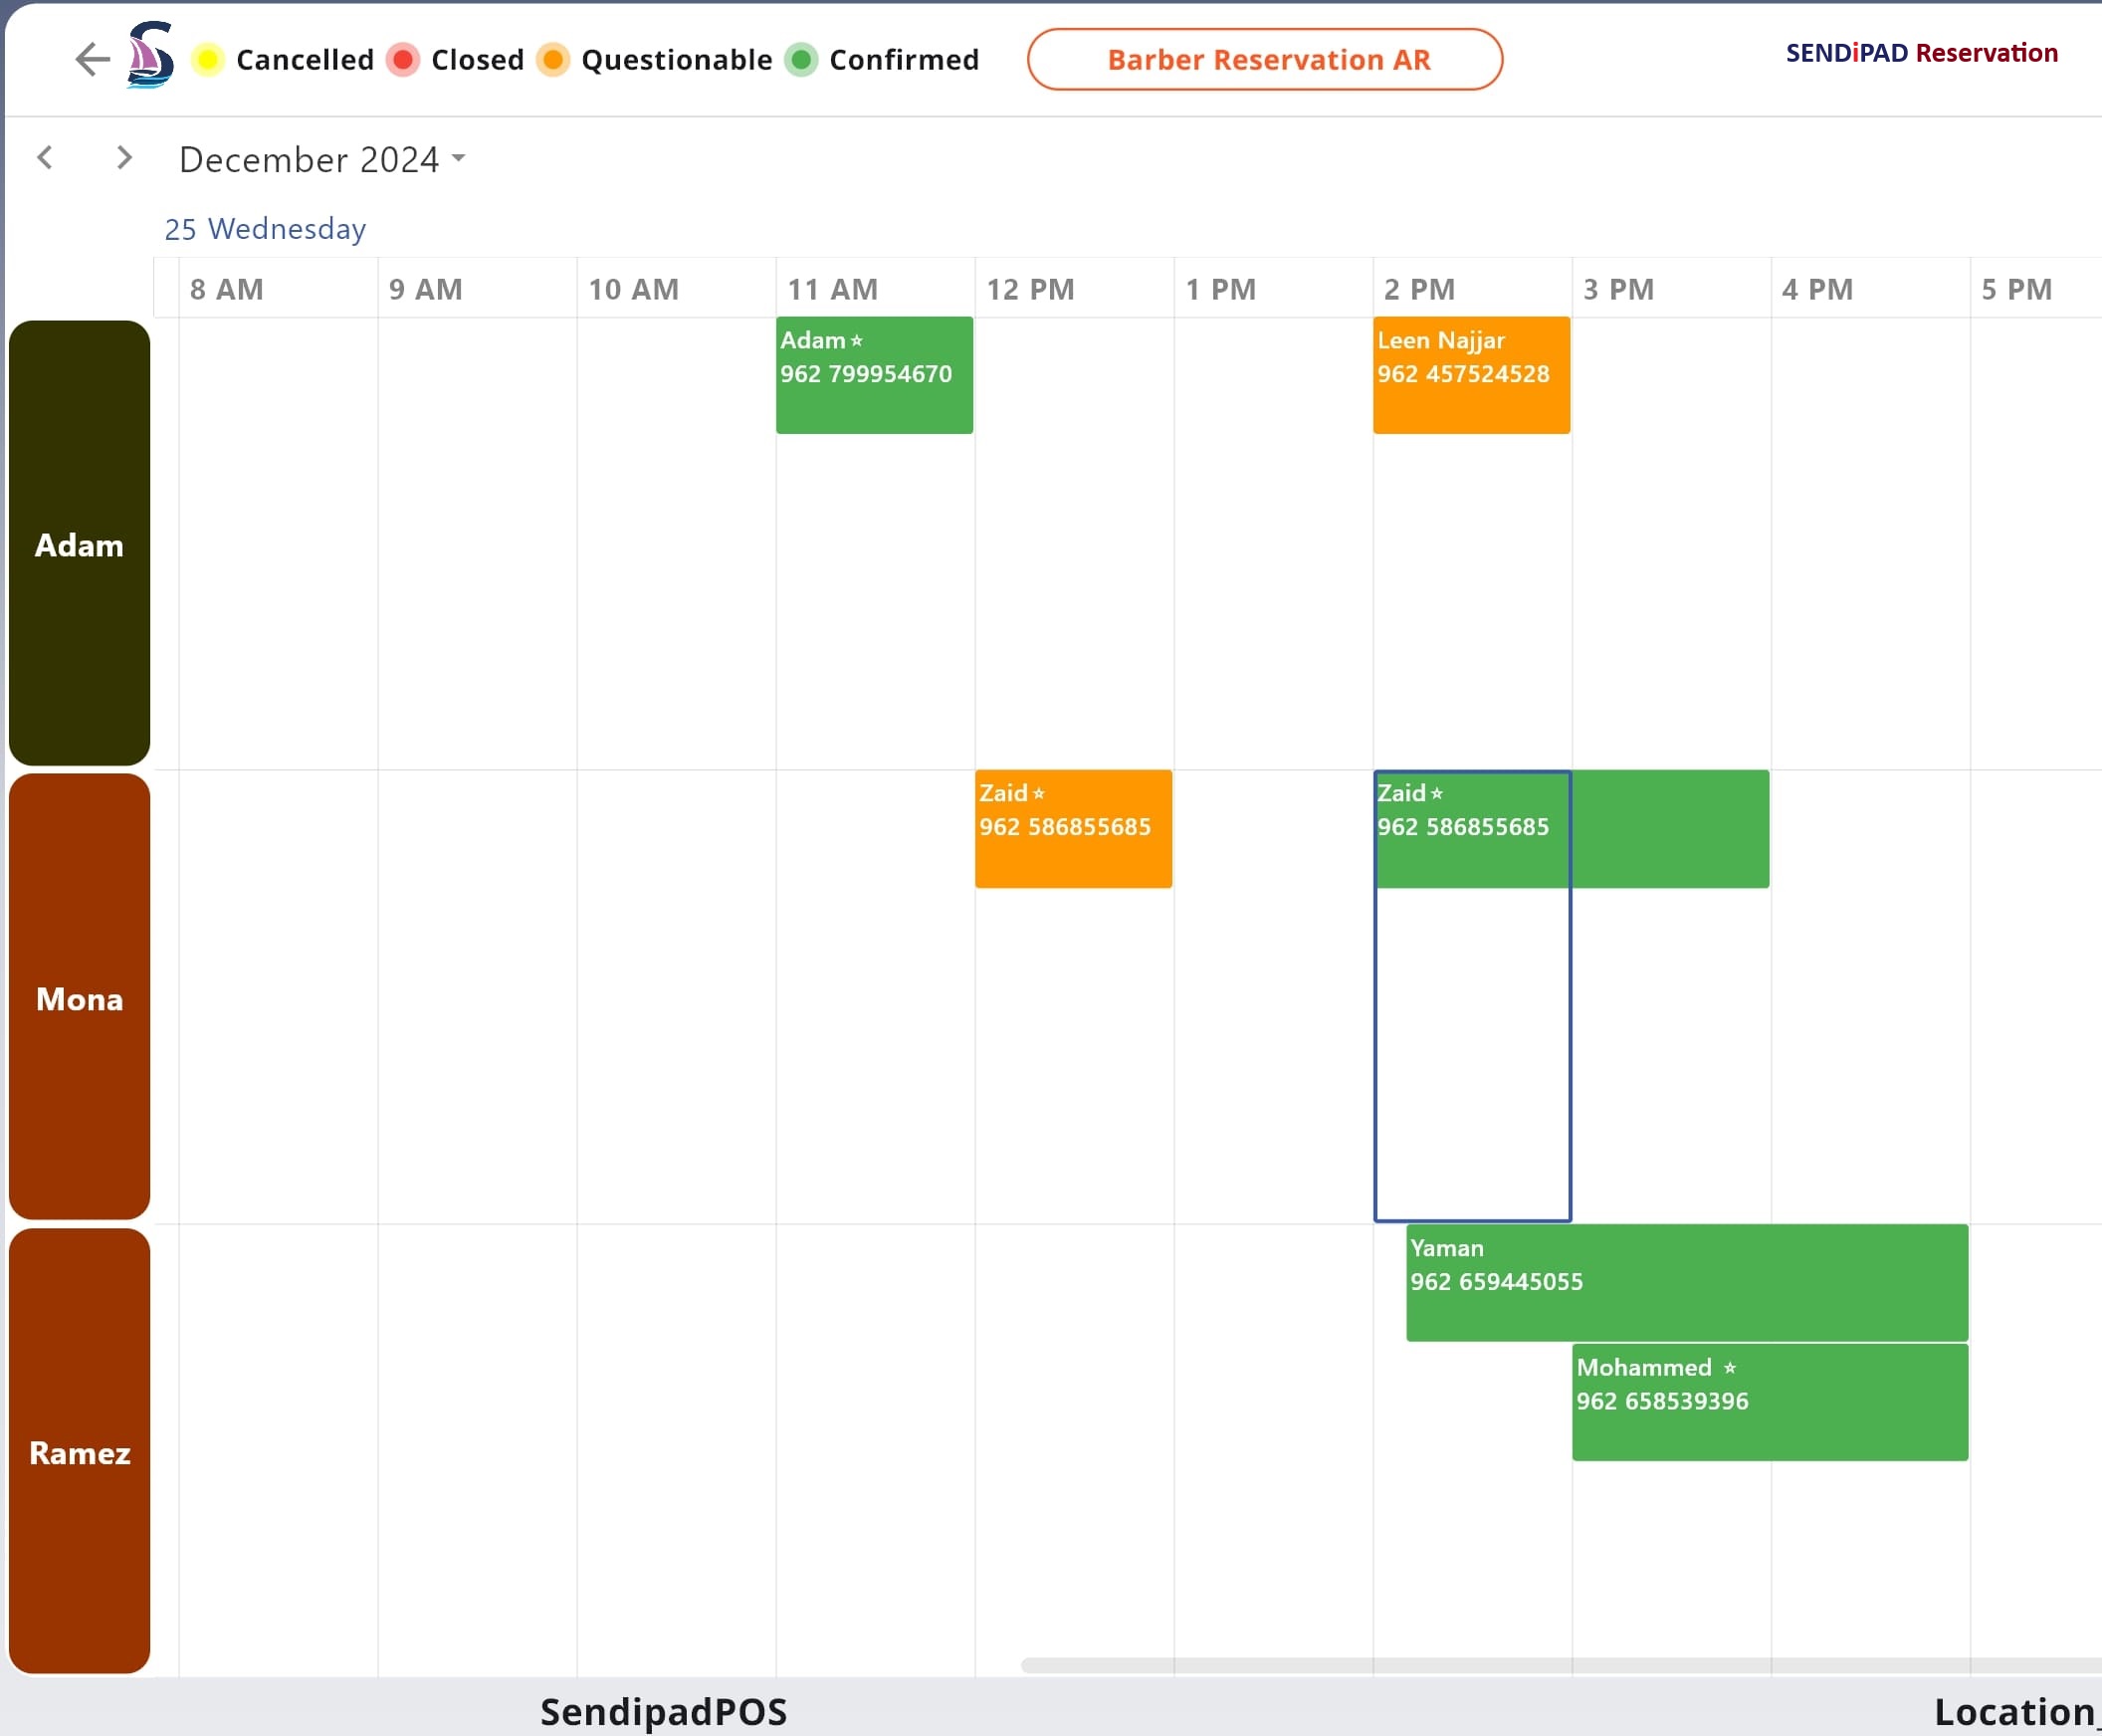Select the Ramez staff row header
This screenshot has height=1736, width=2102.
tap(80, 1451)
